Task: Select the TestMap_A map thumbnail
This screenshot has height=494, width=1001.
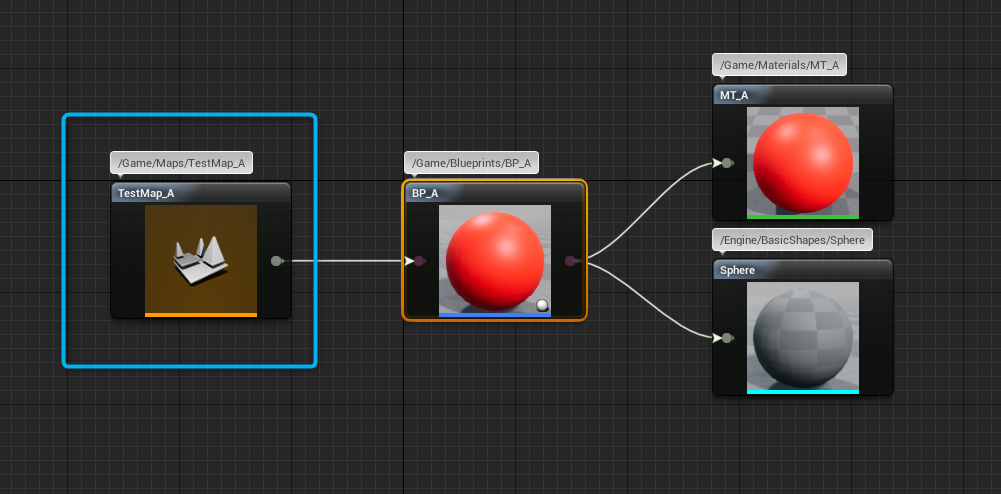Action: [201, 260]
